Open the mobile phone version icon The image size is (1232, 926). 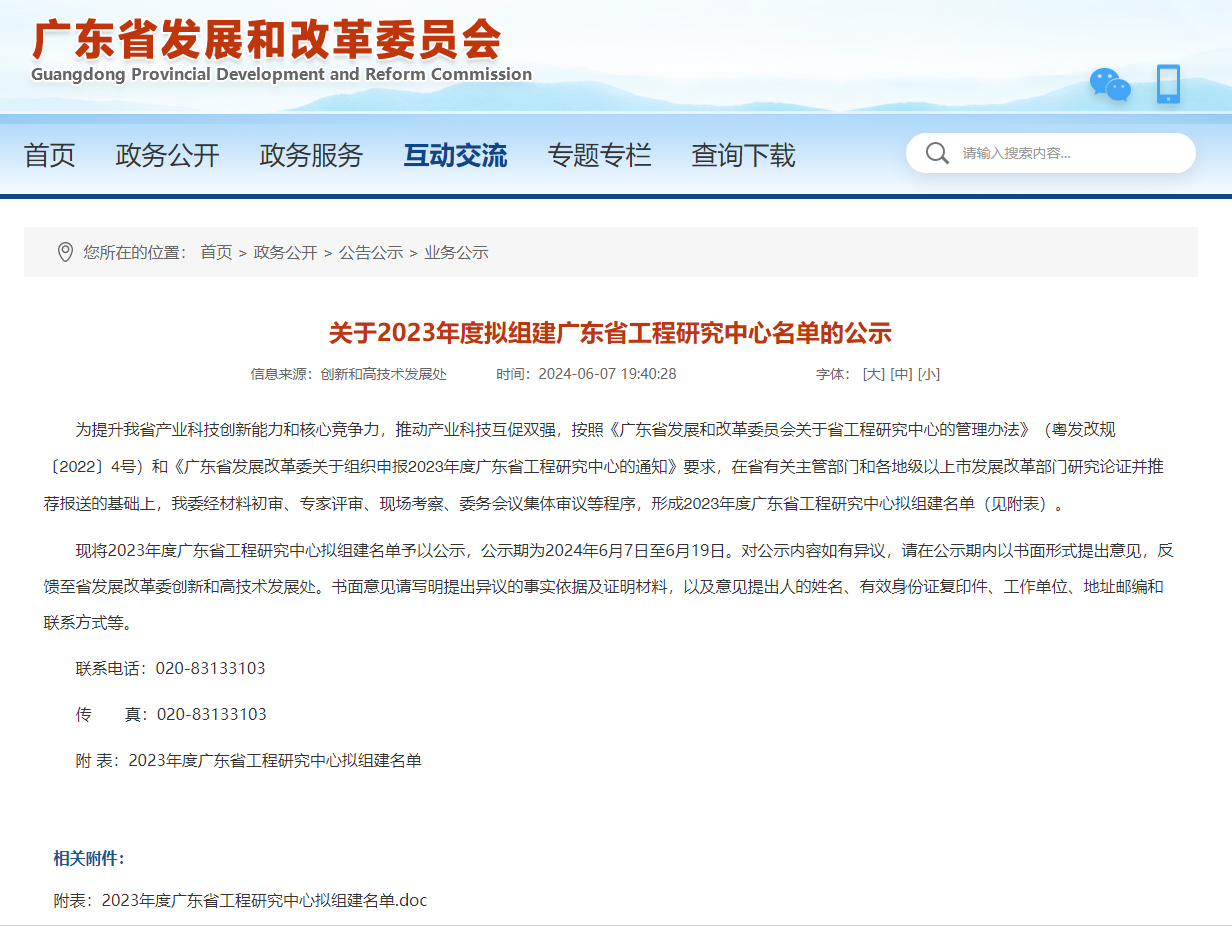click(x=1168, y=84)
